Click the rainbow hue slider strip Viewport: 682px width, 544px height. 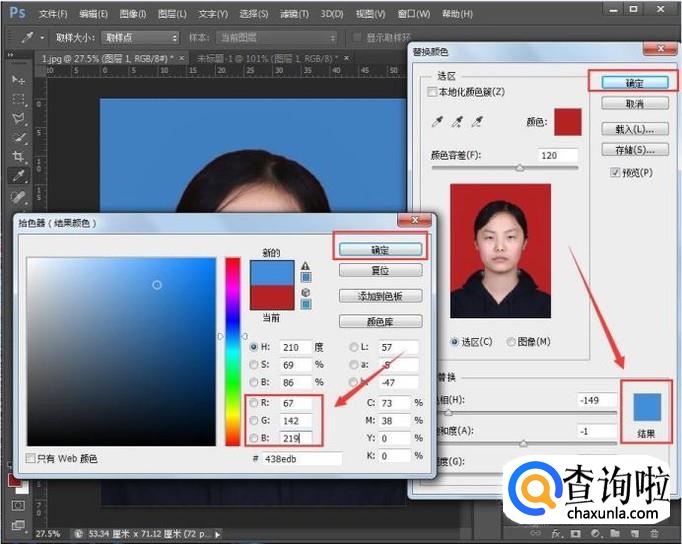coord(233,351)
